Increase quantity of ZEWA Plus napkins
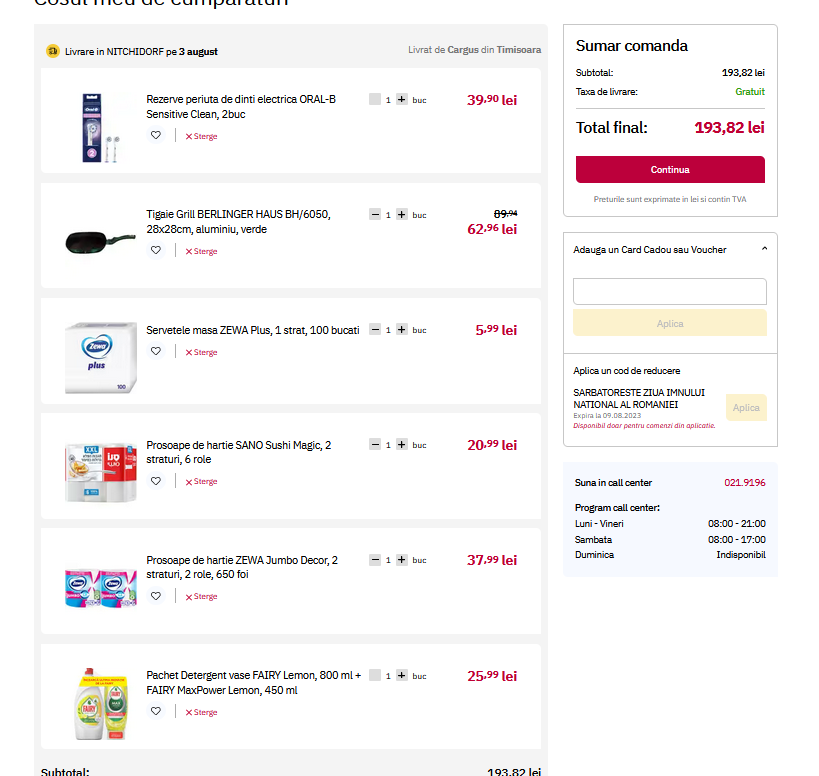The image size is (819, 776). (402, 330)
